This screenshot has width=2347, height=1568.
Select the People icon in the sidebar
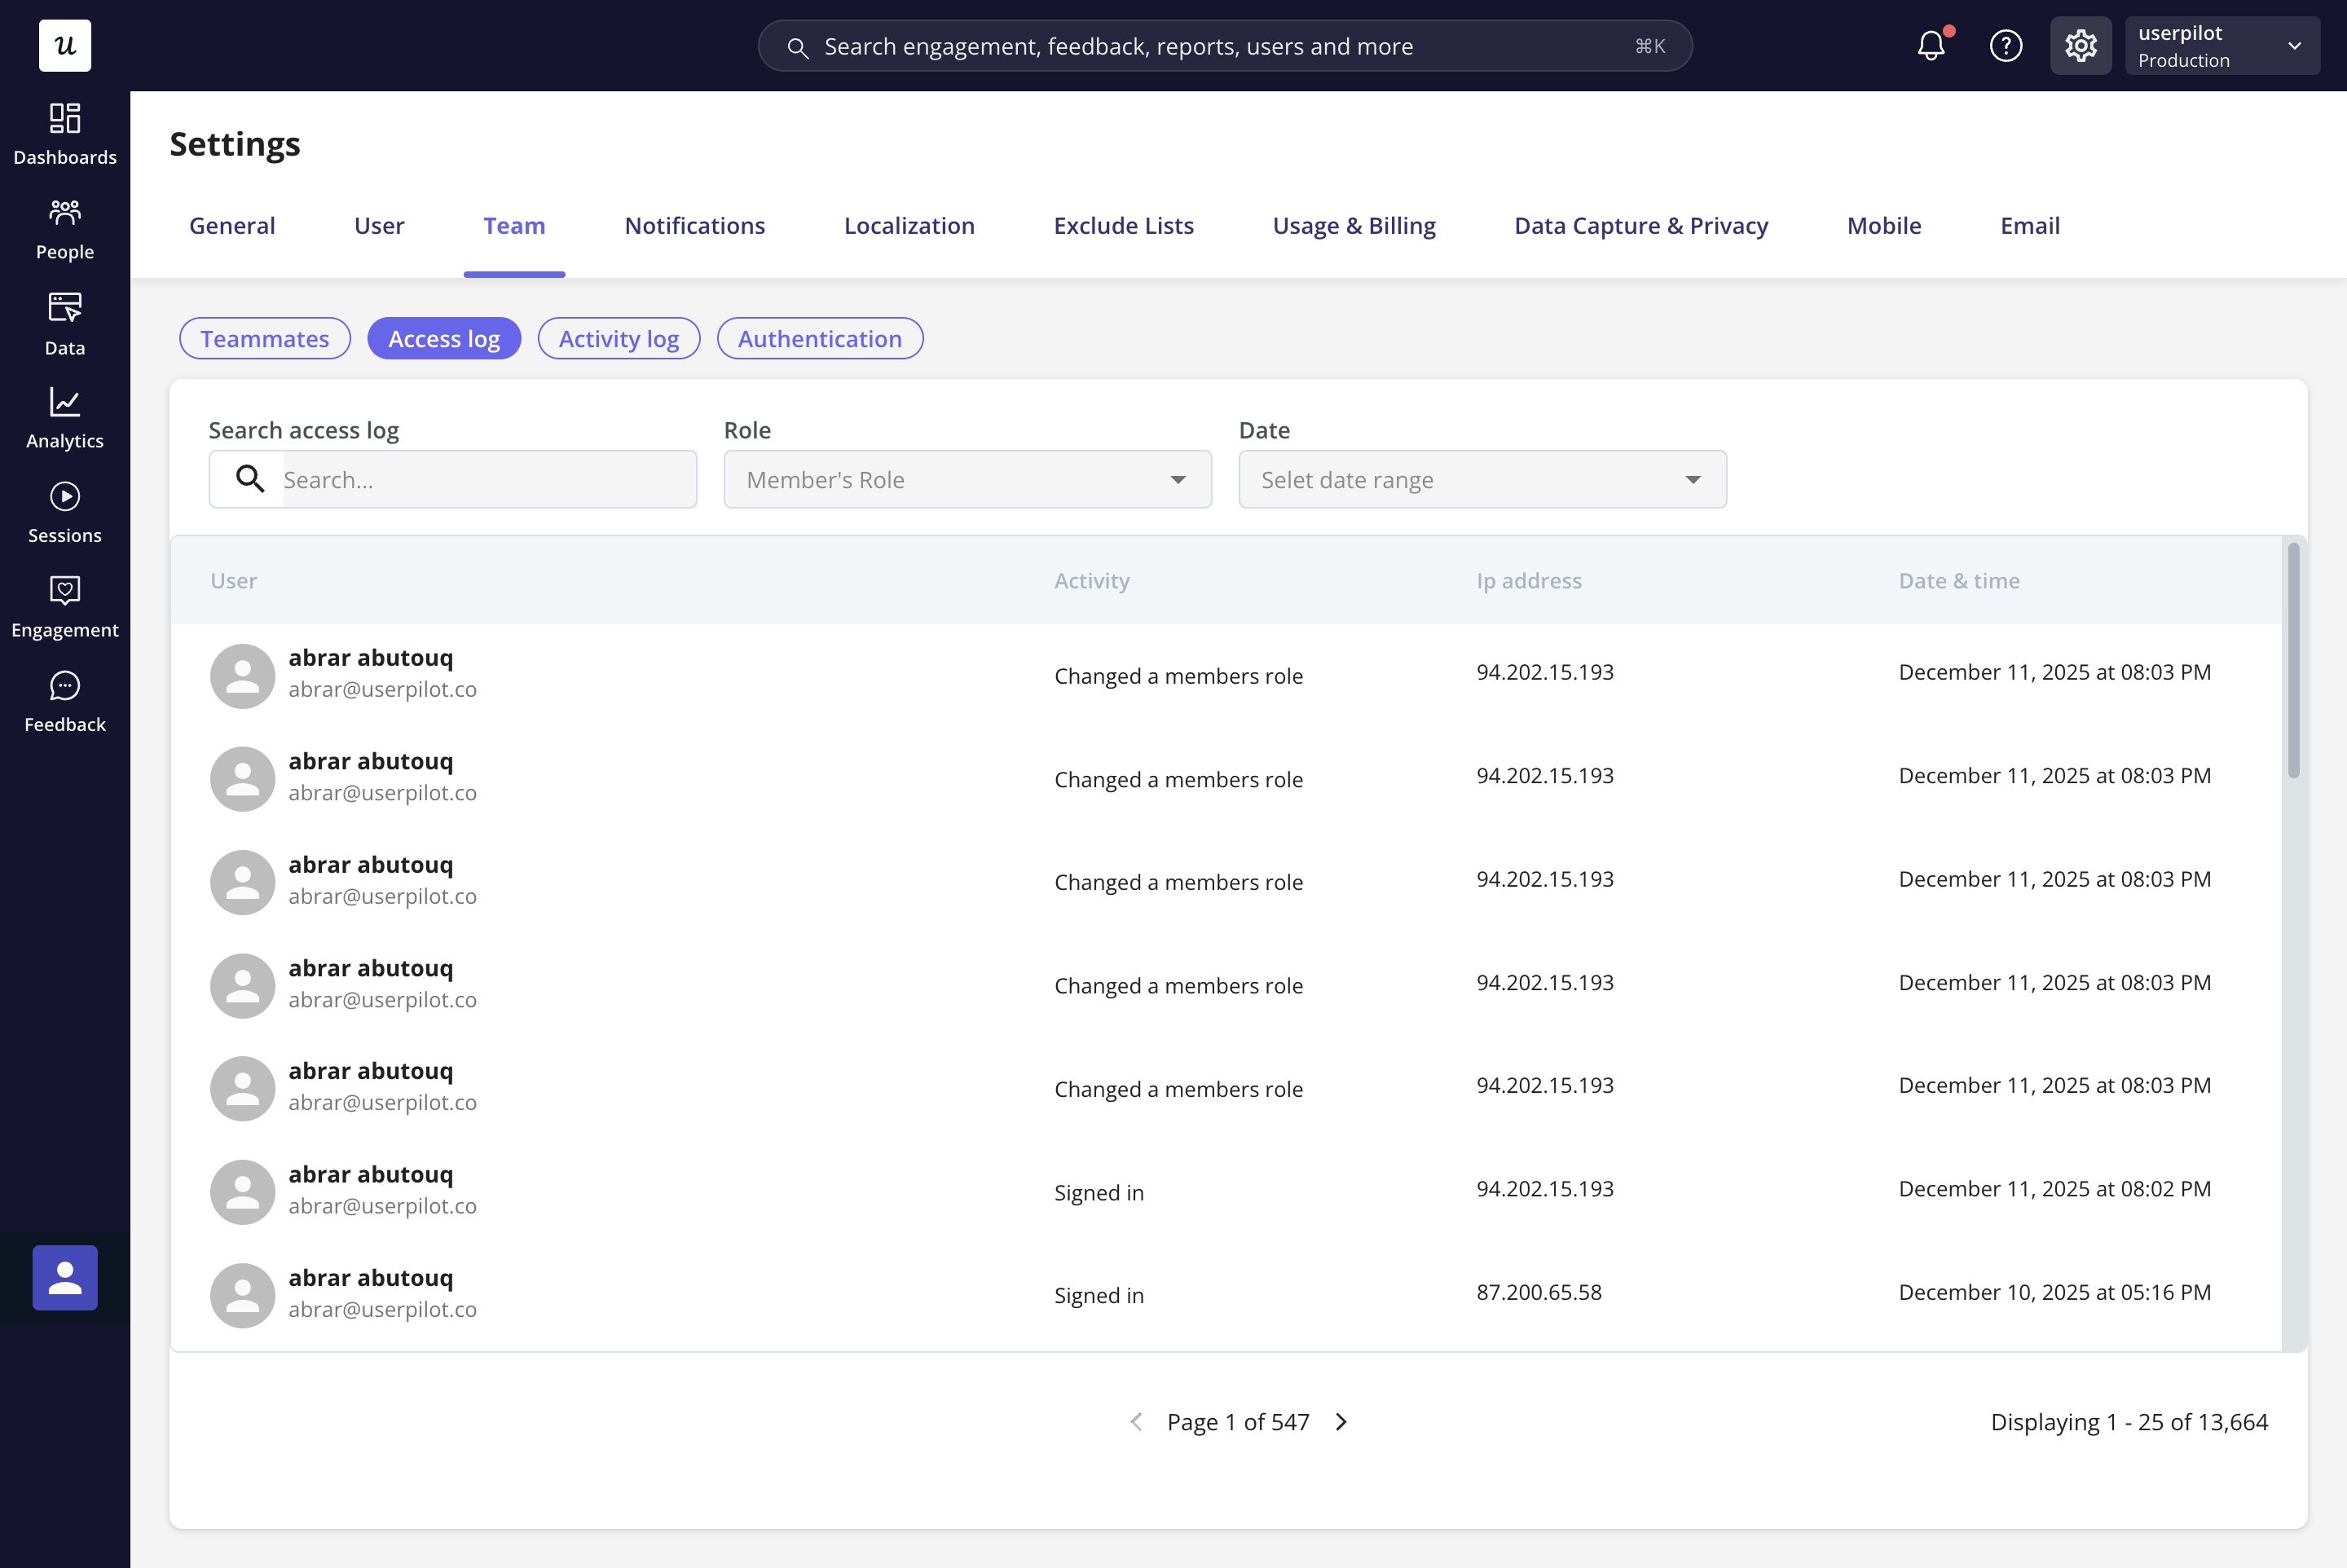coord(65,226)
